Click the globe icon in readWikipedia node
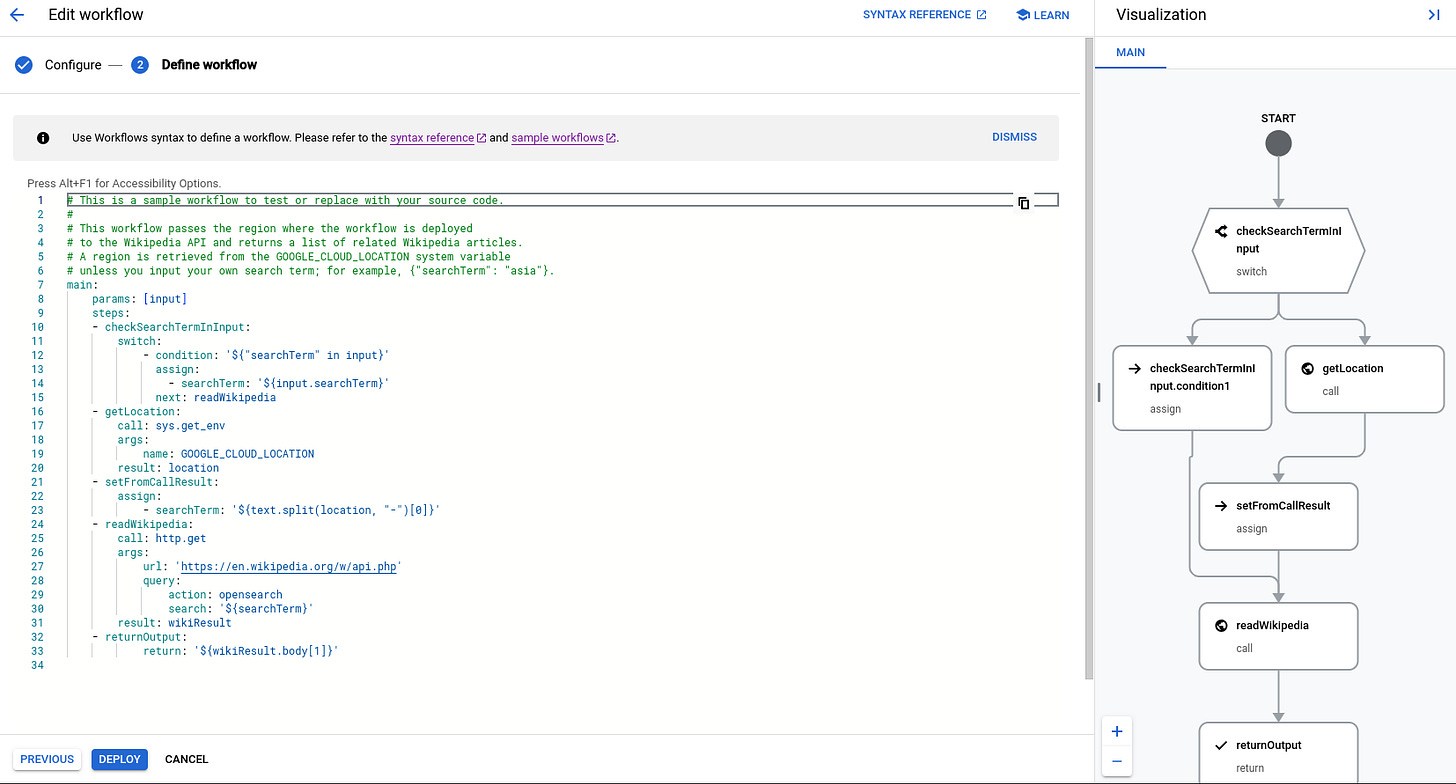This screenshot has height=784, width=1456. [x=1221, y=626]
